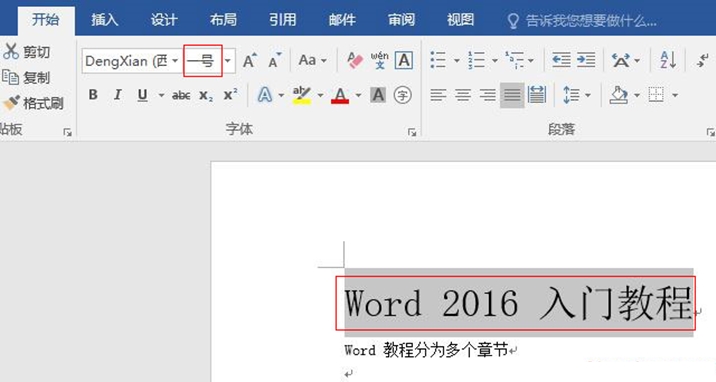Screen dimensions: 716x382
Task: Expand the borders dropdown arrow
Action: (674, 95)
